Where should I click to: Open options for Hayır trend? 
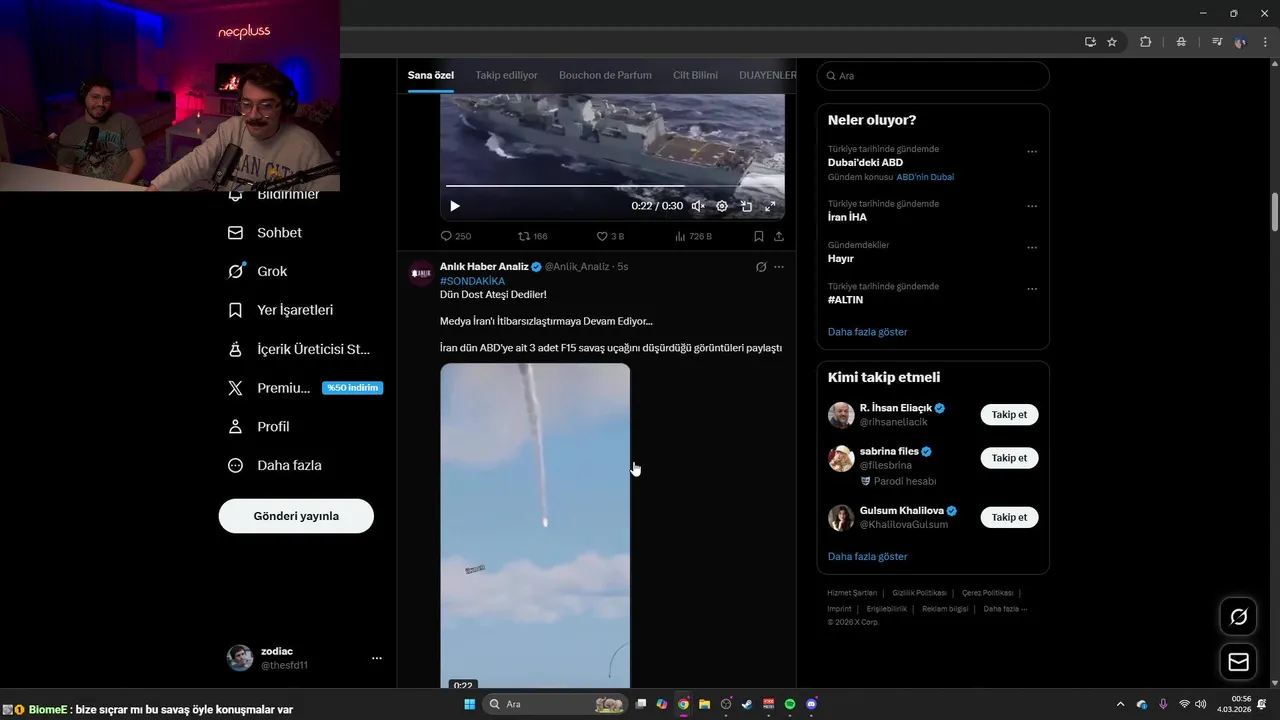click(1032, 248)
